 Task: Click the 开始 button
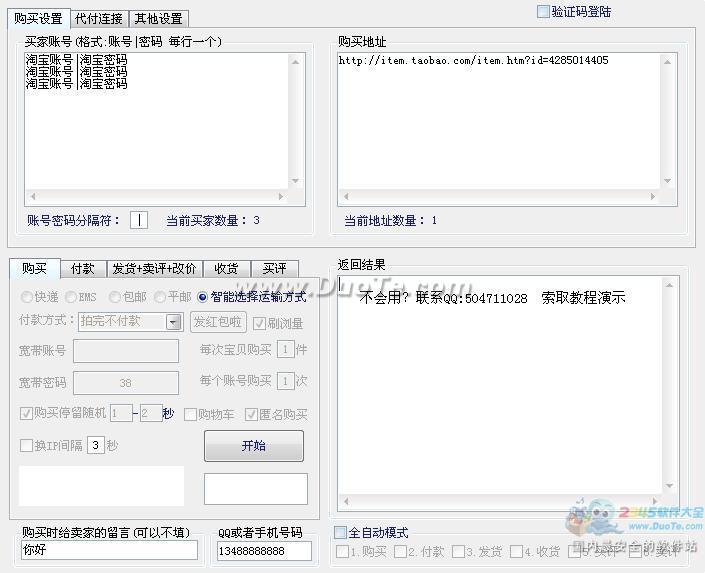coord(254,446)
